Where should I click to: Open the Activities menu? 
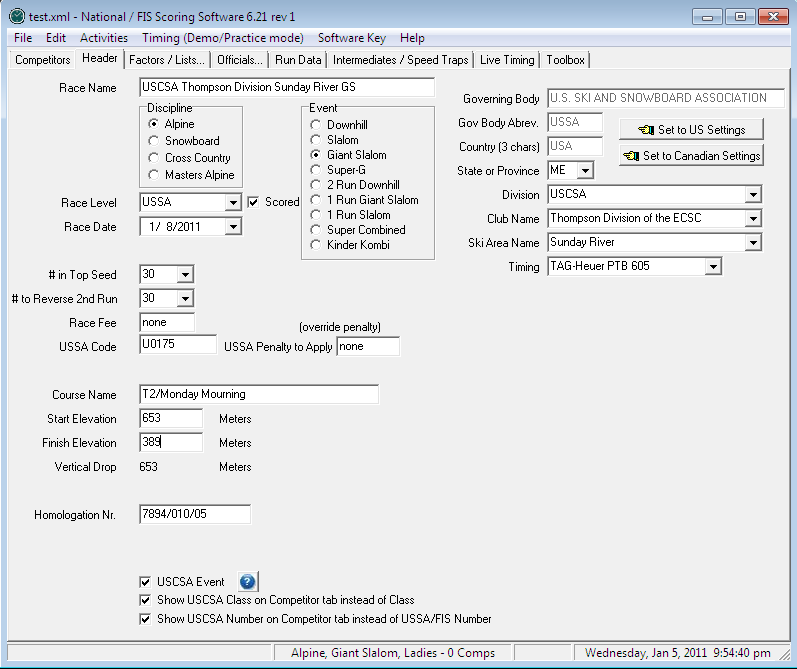tap(104, 38)
